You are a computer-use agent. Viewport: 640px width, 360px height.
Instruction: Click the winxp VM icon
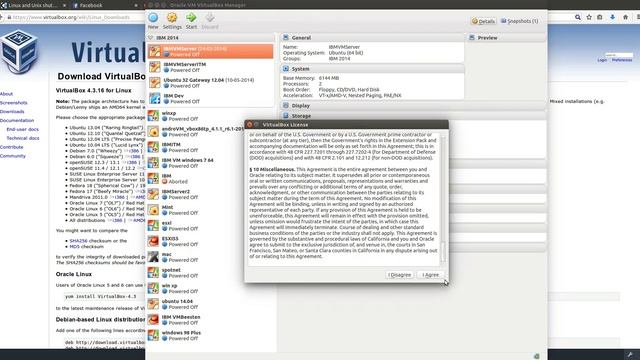(153, 116)
